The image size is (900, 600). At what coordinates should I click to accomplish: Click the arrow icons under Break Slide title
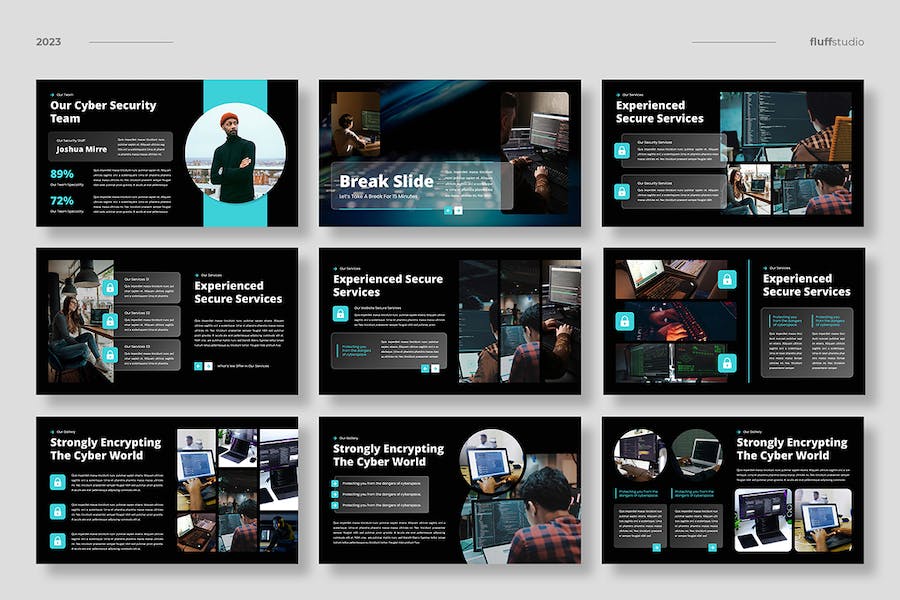453,211
